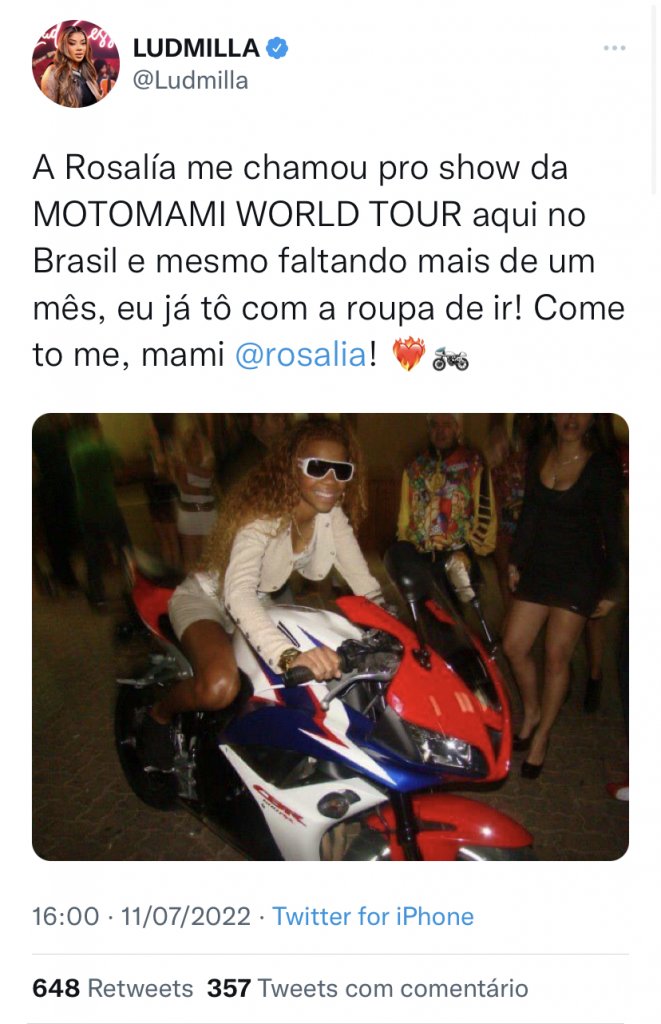This screenshot has height=1024, width=661.
Task: Click the motorcycle emoji in the tweet
Action: pyautogui.click(x=451, y=358)
